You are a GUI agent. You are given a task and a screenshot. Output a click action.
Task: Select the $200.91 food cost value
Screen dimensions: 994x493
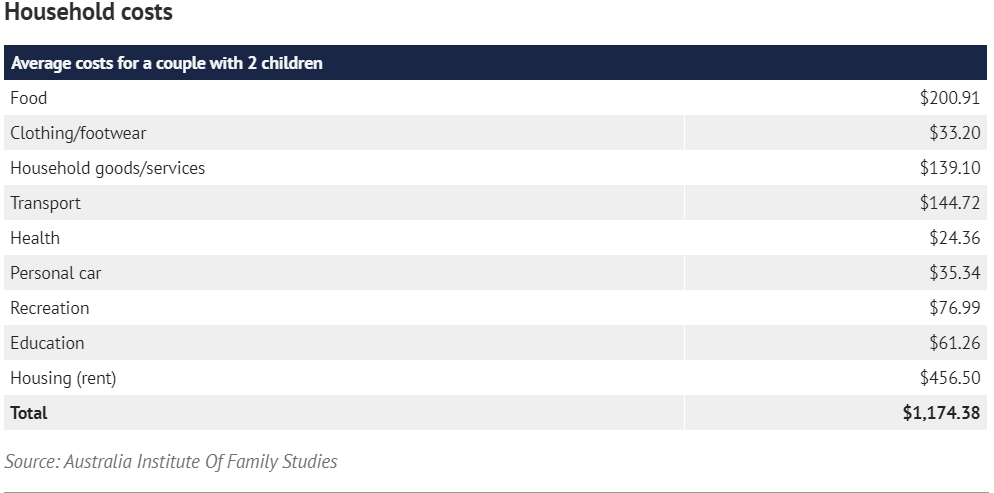point(950,98)
